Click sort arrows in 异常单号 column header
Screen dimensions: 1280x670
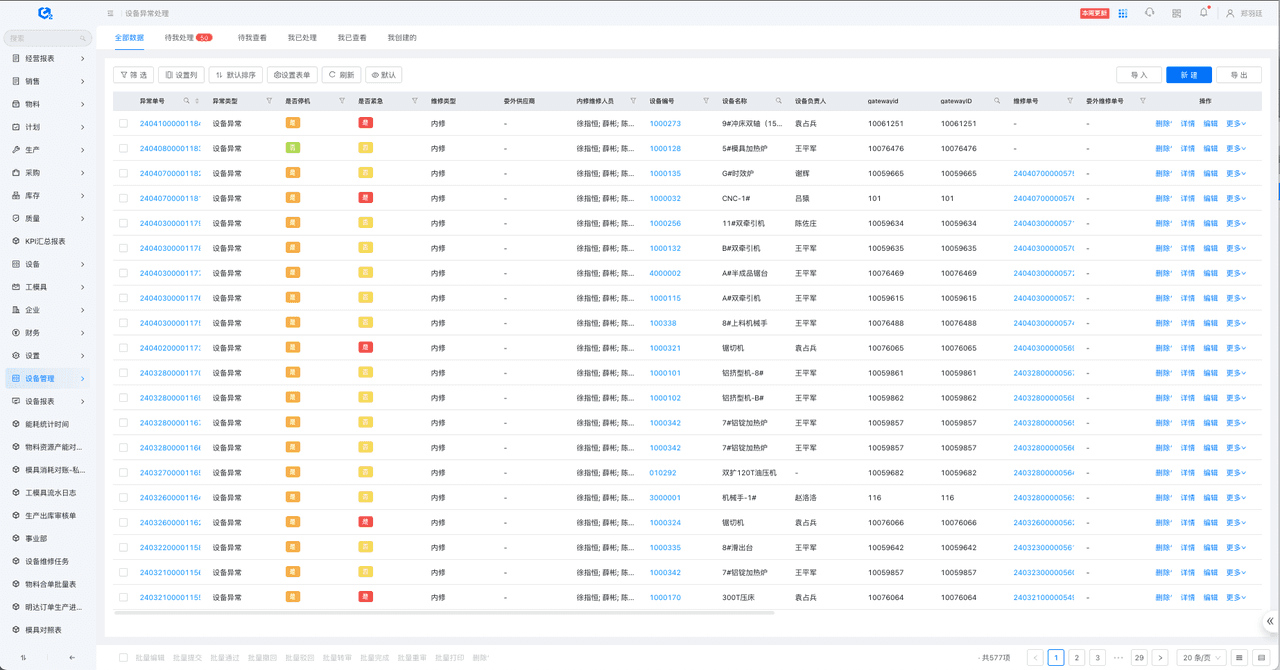[x=197, y=101]
